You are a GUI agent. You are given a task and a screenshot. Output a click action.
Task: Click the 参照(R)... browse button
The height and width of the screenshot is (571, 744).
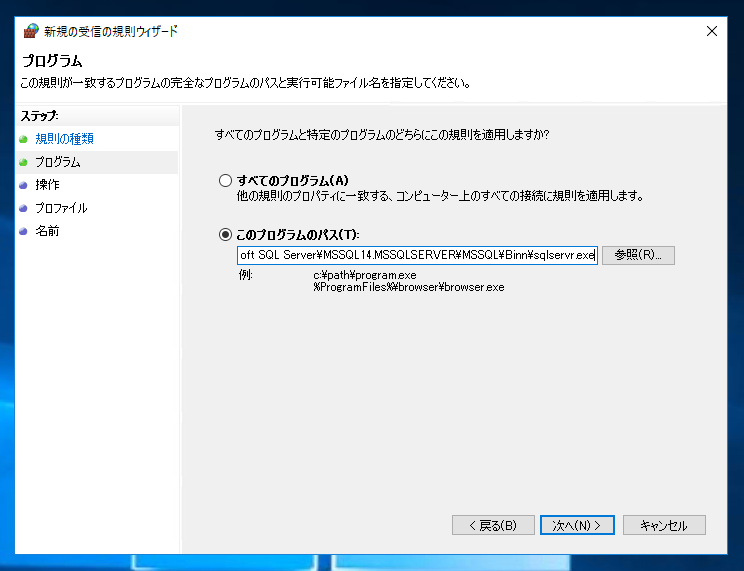click(638, 255)
